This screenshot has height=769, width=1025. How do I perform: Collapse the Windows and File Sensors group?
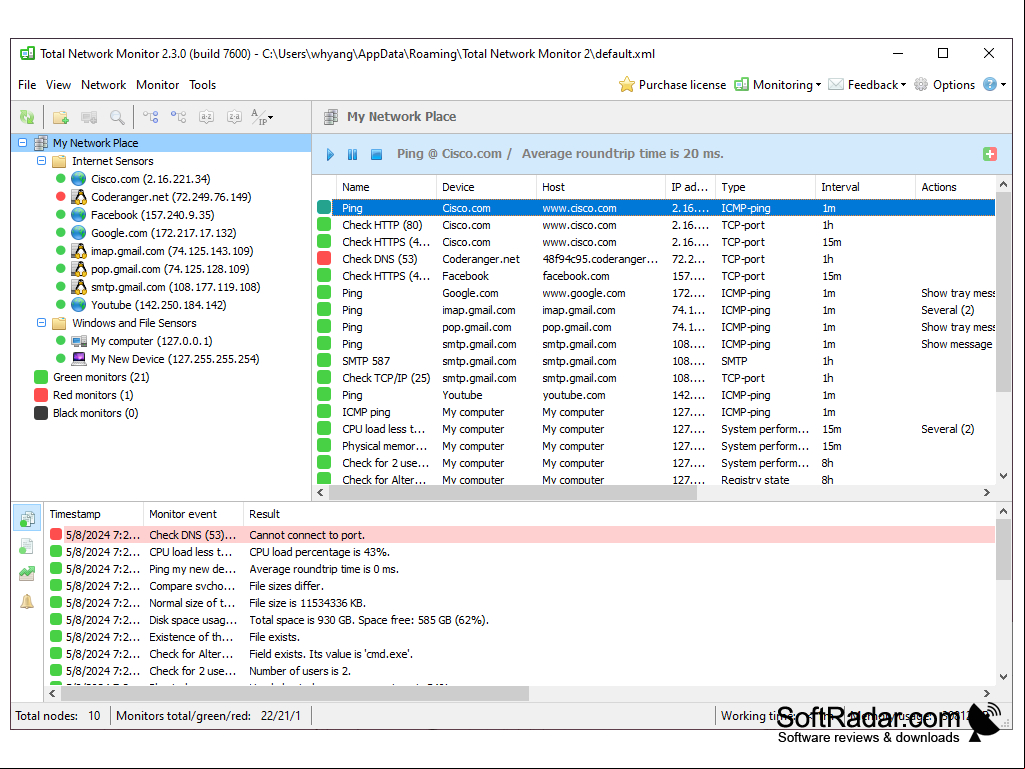41,323
